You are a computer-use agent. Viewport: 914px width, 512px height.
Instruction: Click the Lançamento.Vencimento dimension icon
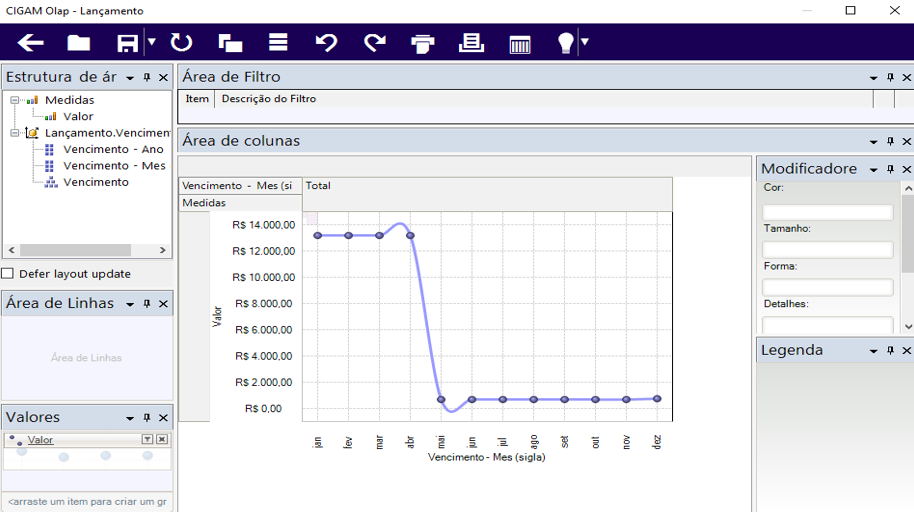point(32,133)
